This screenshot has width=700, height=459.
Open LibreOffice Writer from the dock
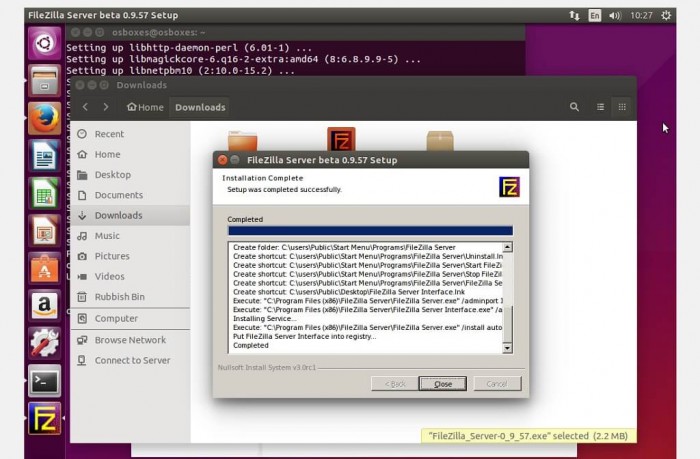(44, 156)
